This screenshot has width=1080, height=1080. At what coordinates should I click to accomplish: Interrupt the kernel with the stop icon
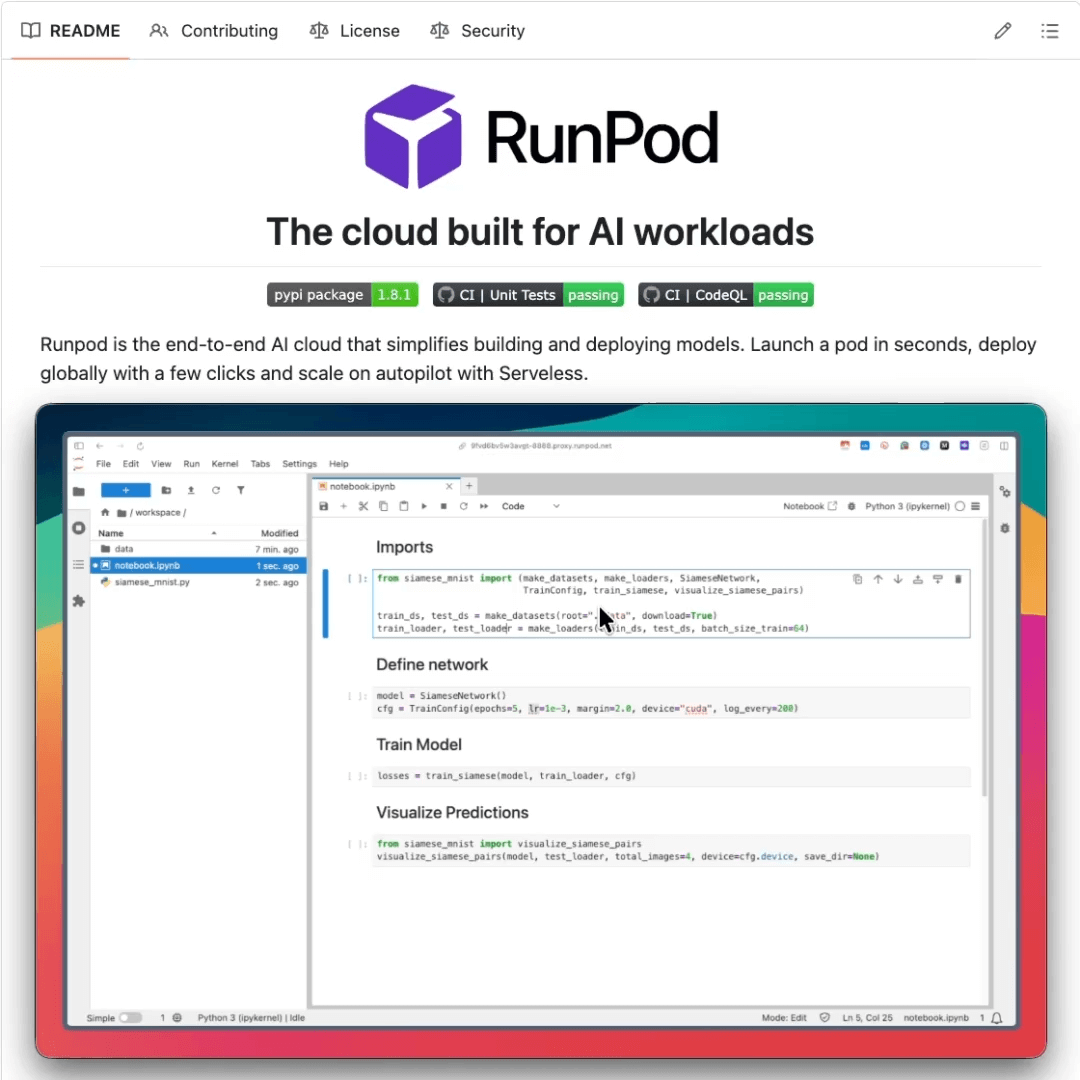click(444, 506)
